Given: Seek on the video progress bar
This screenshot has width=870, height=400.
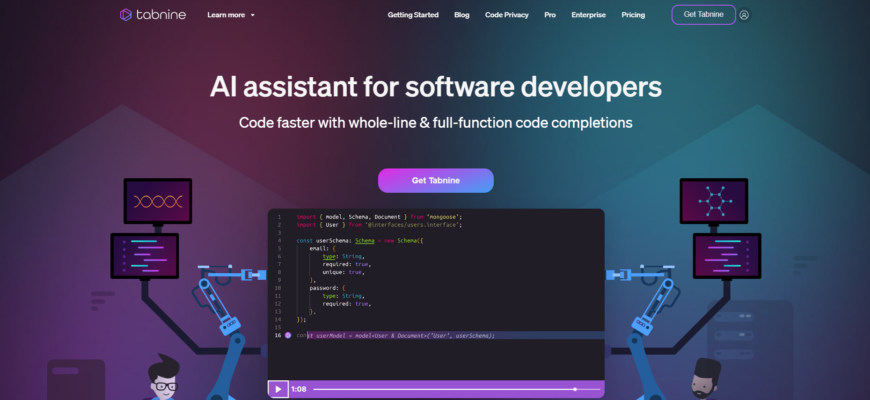Looking at the screenshot, I should [x=456, y=389].
